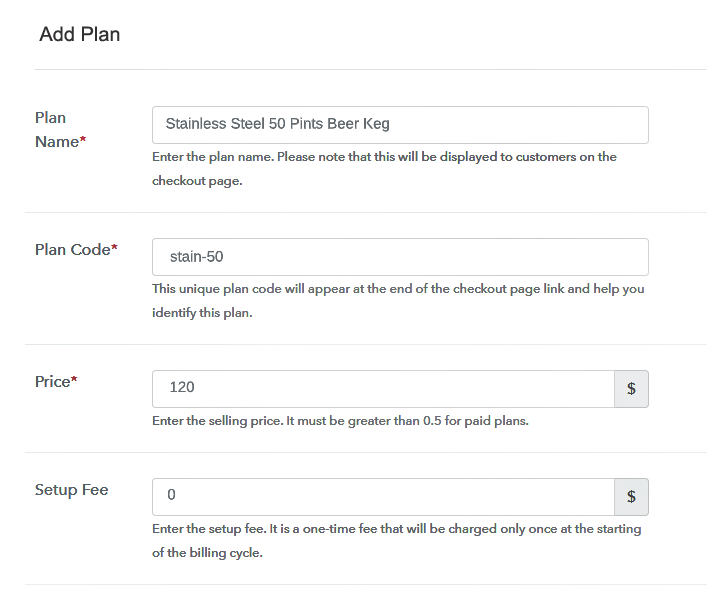Click the dollar sign beside Setup Fee field
726x596 pixels.
coord(631,497)
